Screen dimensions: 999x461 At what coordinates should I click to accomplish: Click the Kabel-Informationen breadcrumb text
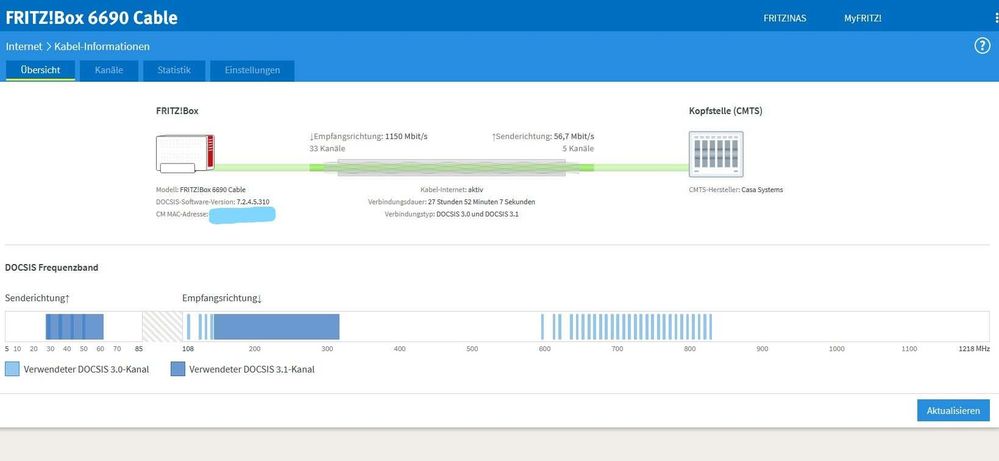(102, 46)
